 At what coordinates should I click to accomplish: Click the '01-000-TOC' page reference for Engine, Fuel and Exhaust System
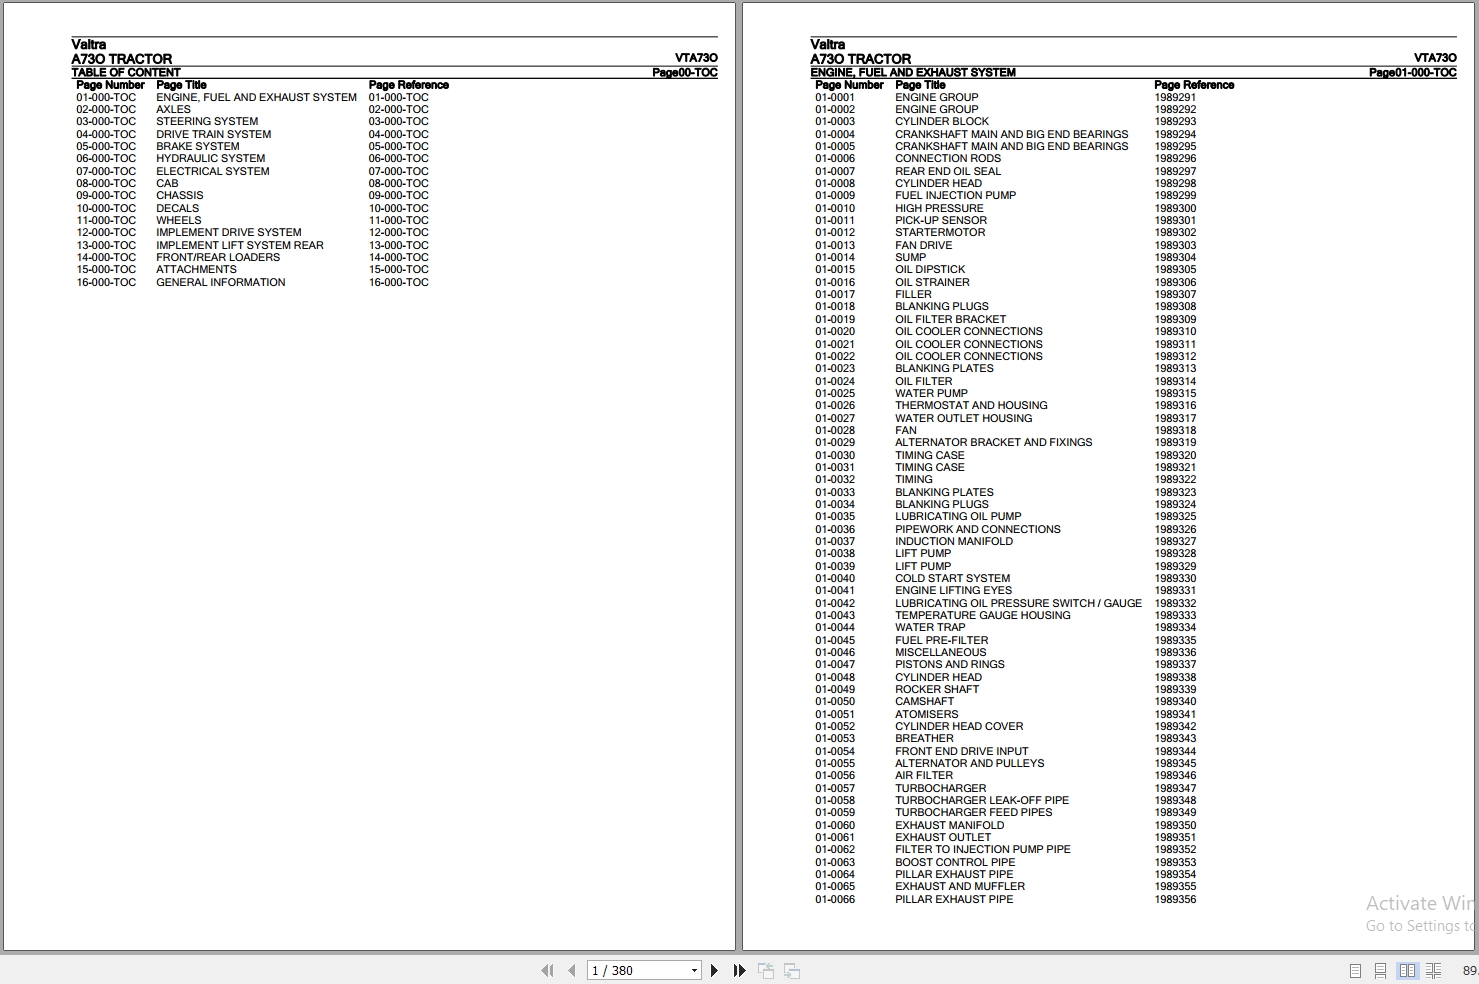click(x=398, y=97)
